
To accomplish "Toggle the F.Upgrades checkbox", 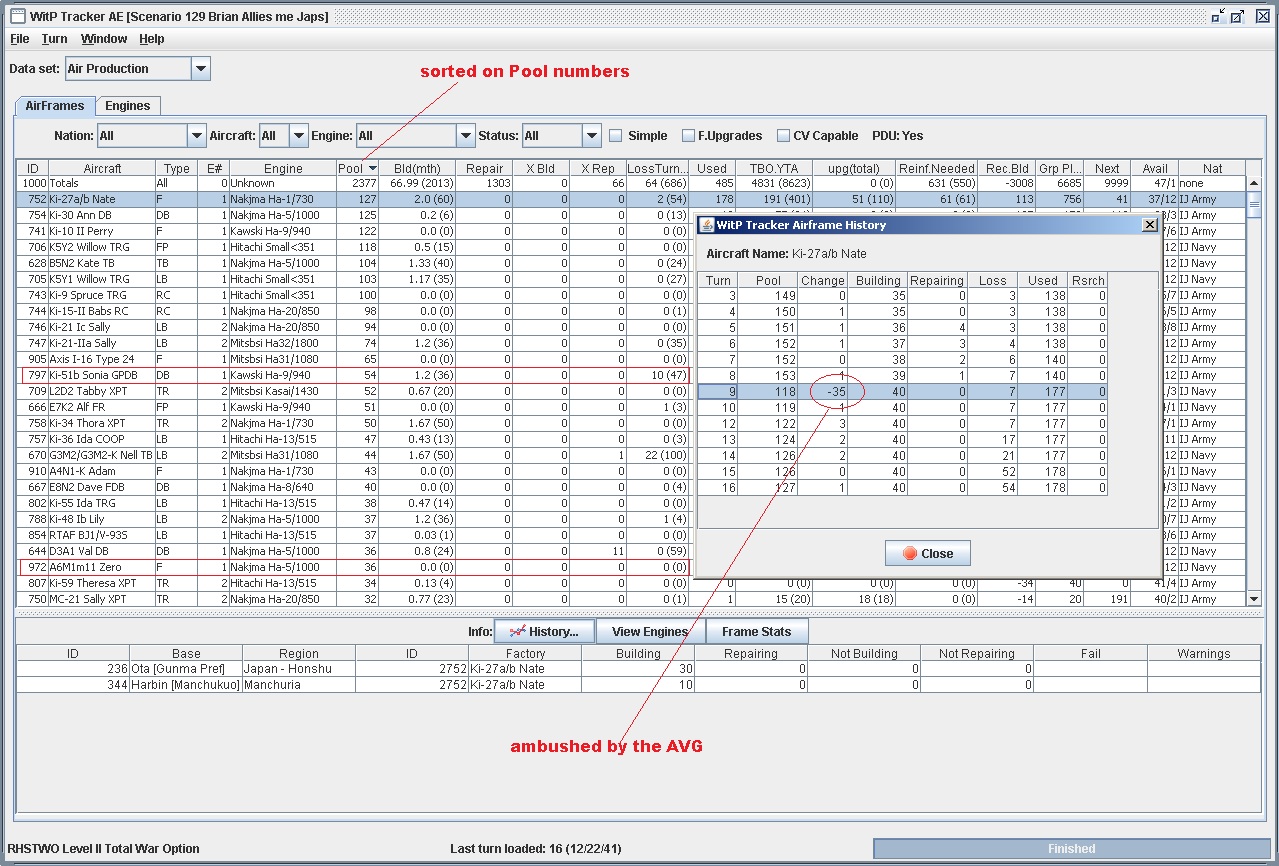I will (x=688, y=136).
